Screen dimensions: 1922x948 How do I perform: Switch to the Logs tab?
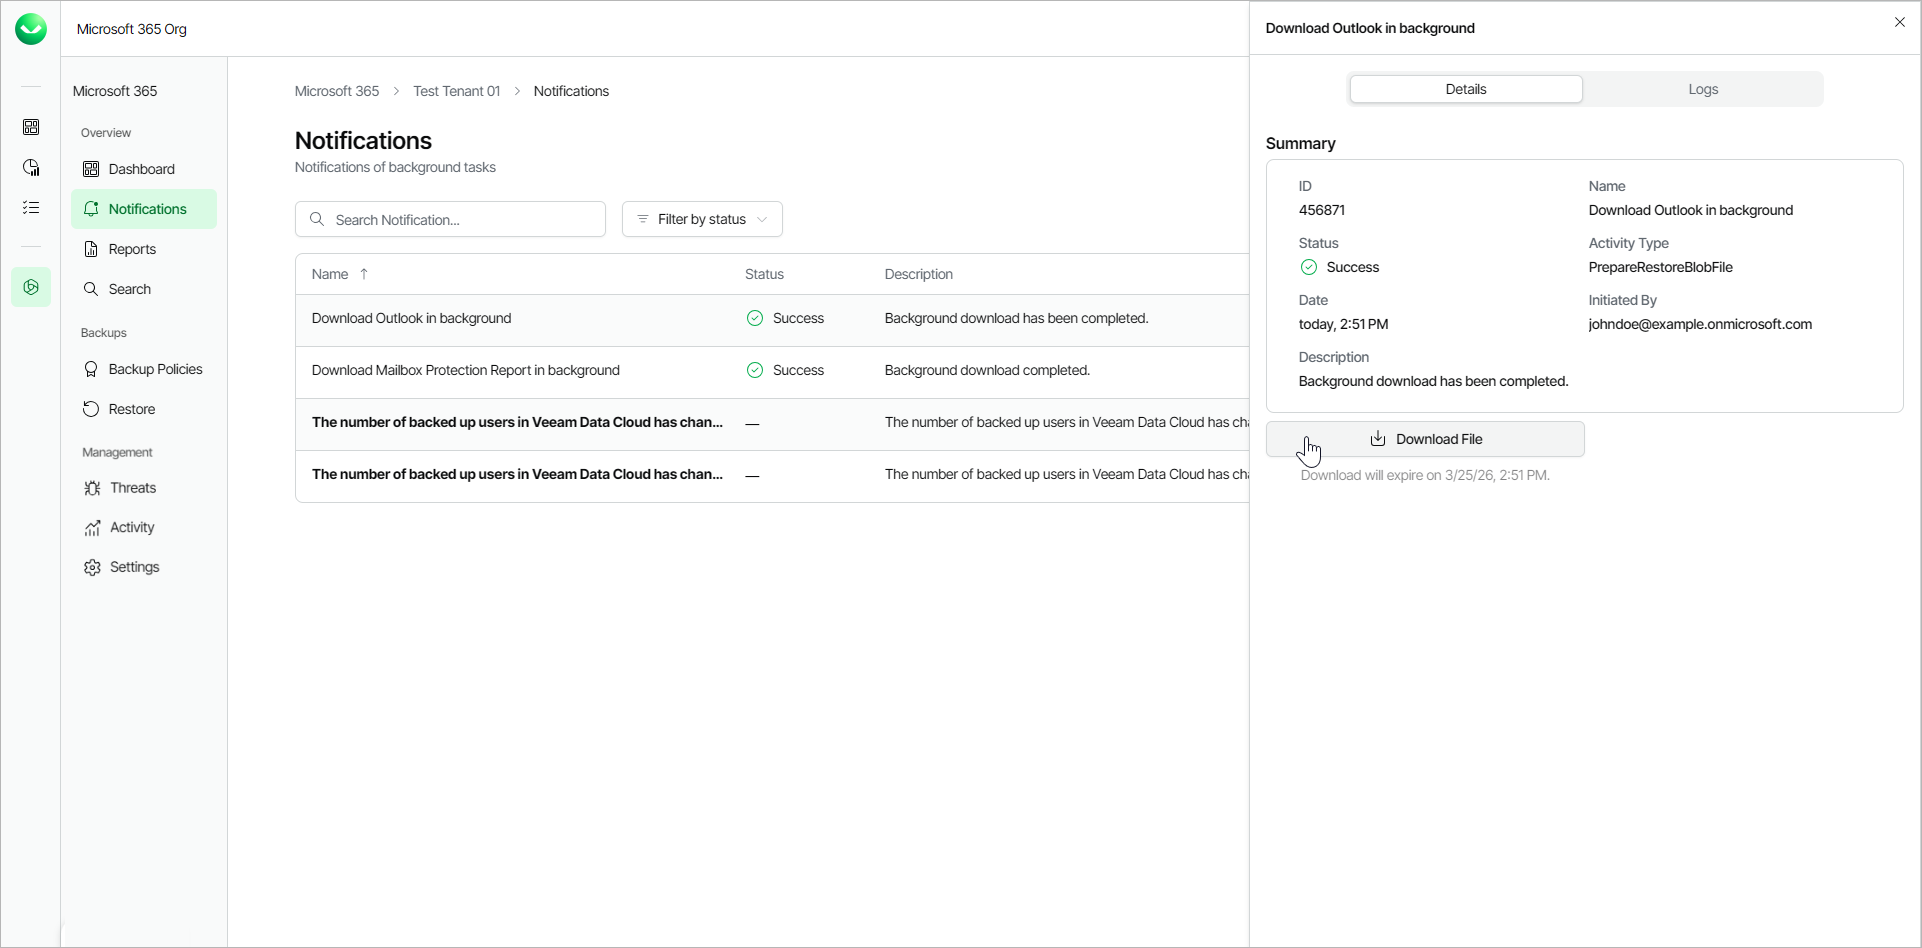pos(1703,89)
